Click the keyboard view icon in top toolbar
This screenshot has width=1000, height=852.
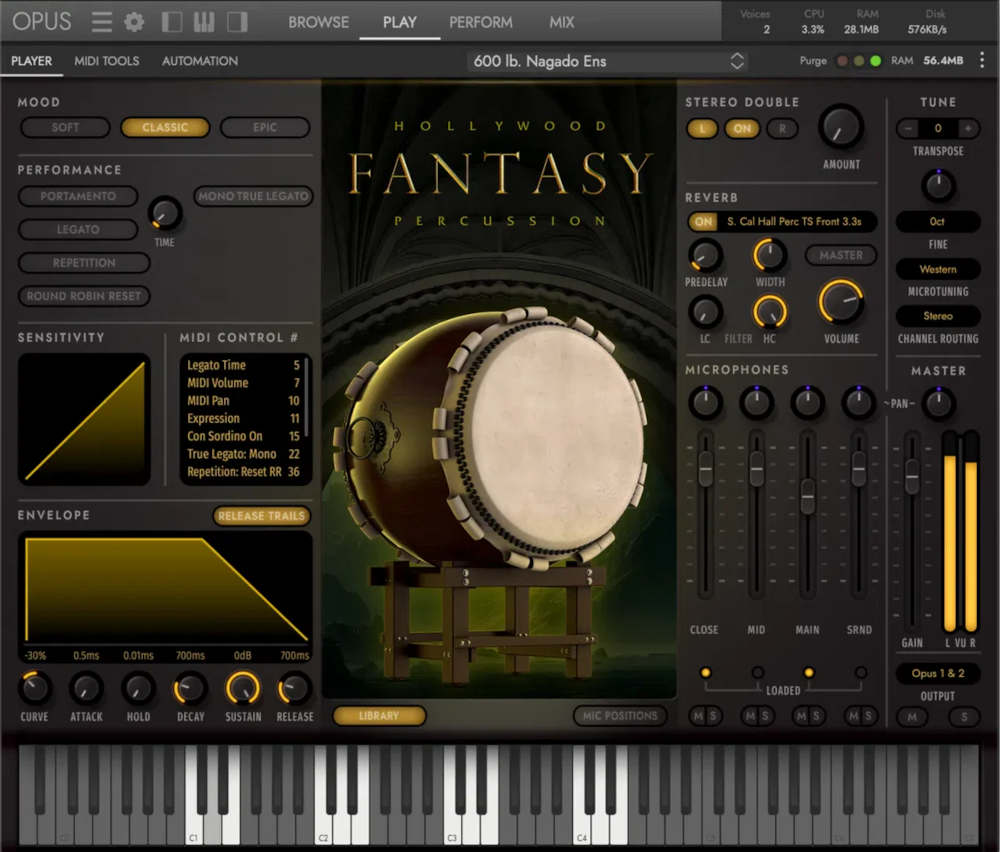203,21
